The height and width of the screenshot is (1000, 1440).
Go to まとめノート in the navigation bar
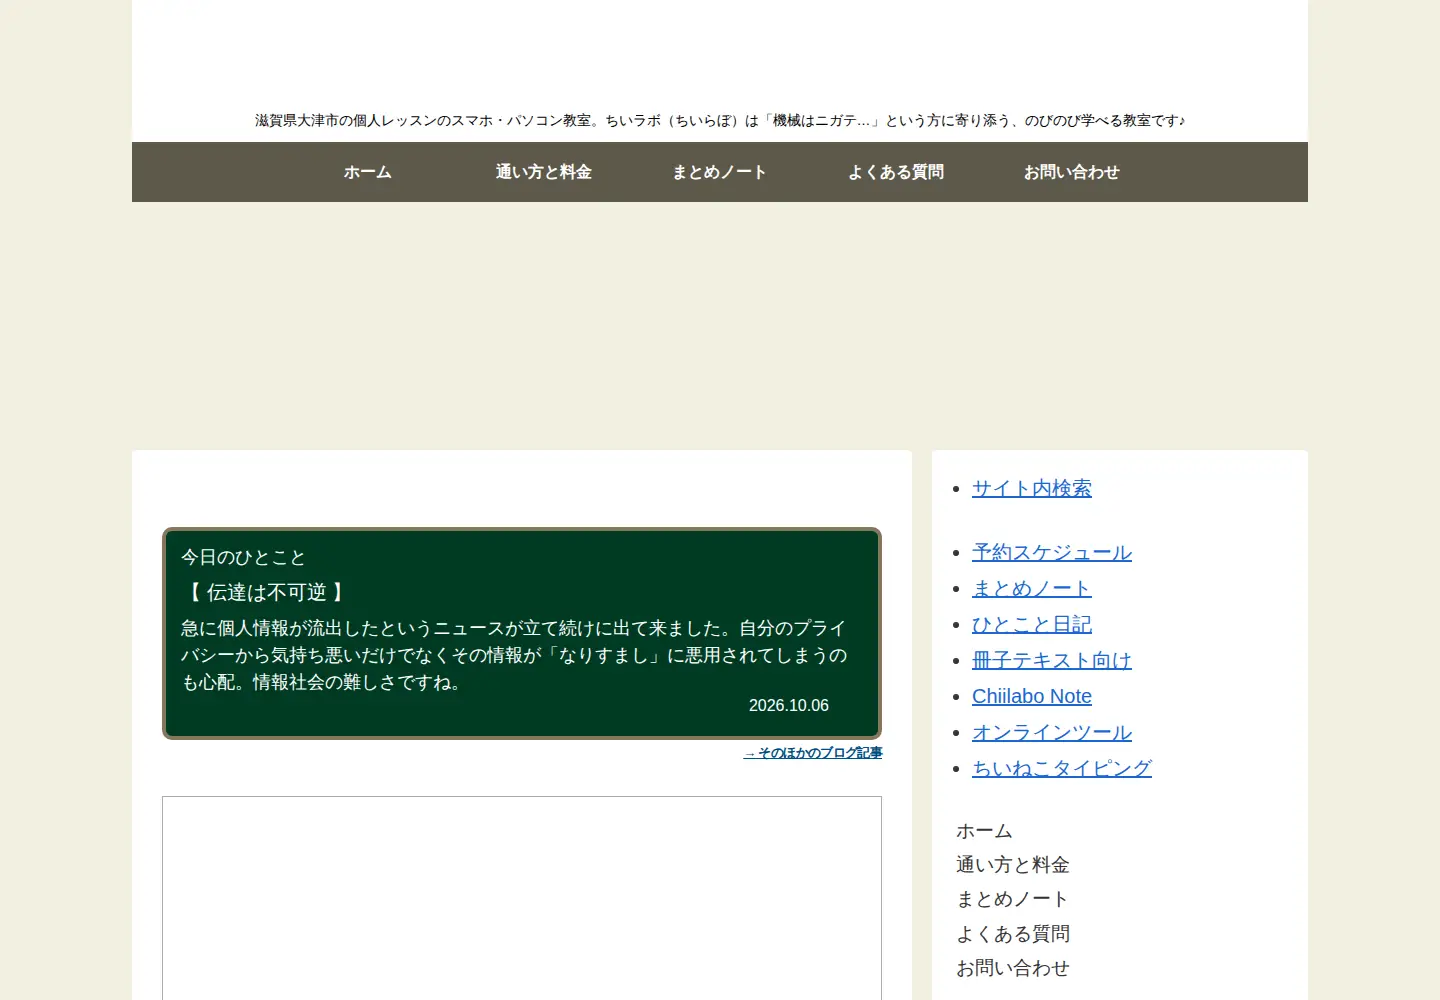click(x=720, y=172)
